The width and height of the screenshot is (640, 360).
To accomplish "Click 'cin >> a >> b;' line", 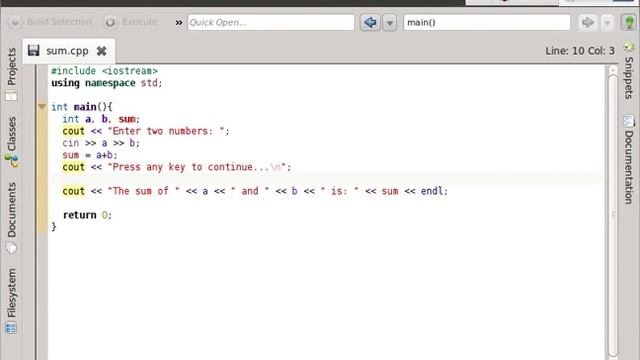I will tap(101, 143).
